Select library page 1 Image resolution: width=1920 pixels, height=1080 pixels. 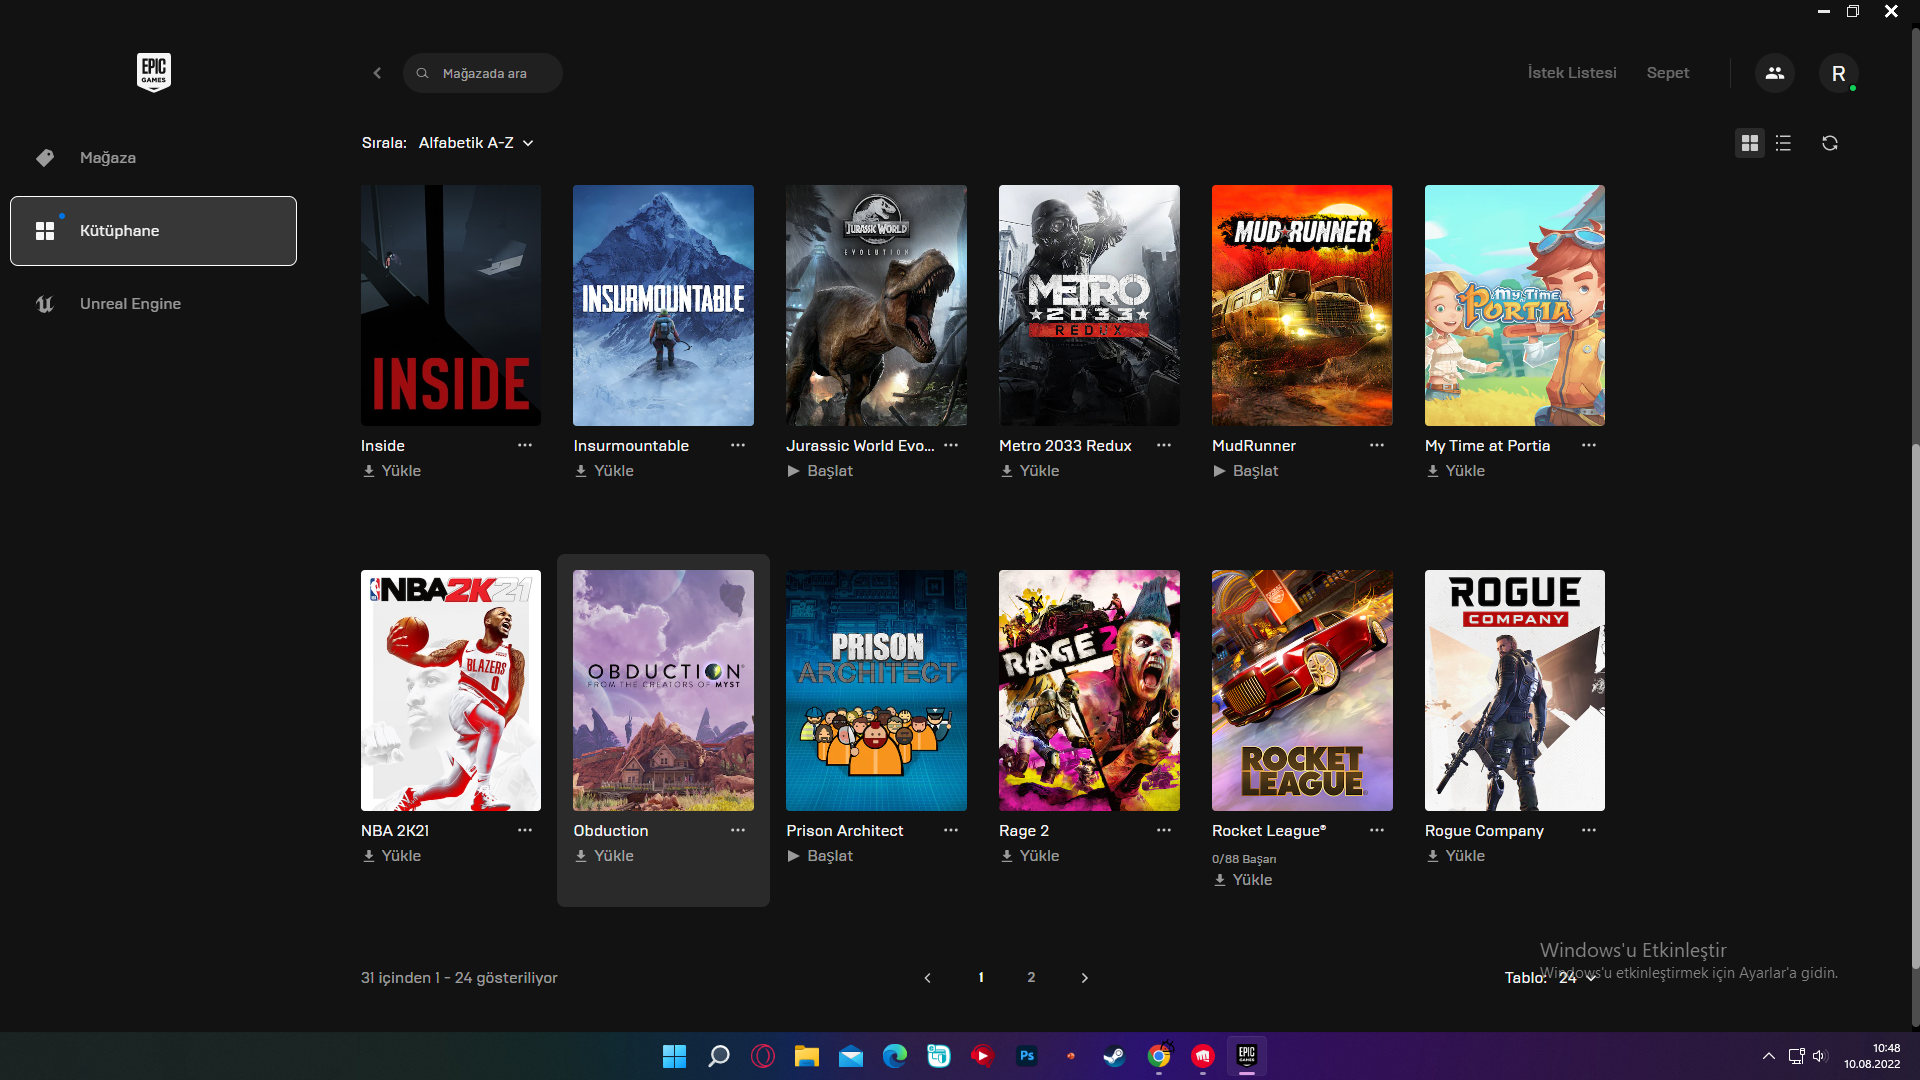tap(981, 978)
